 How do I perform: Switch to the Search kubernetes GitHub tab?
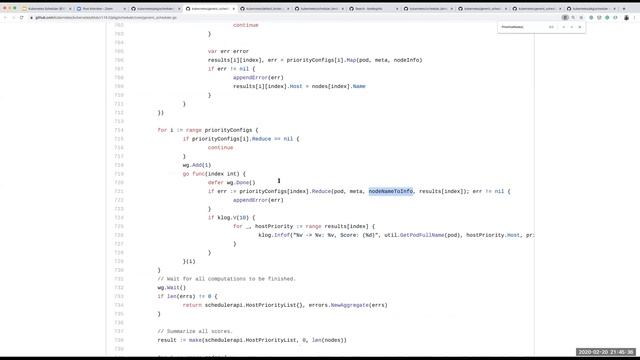click(373, 9)
